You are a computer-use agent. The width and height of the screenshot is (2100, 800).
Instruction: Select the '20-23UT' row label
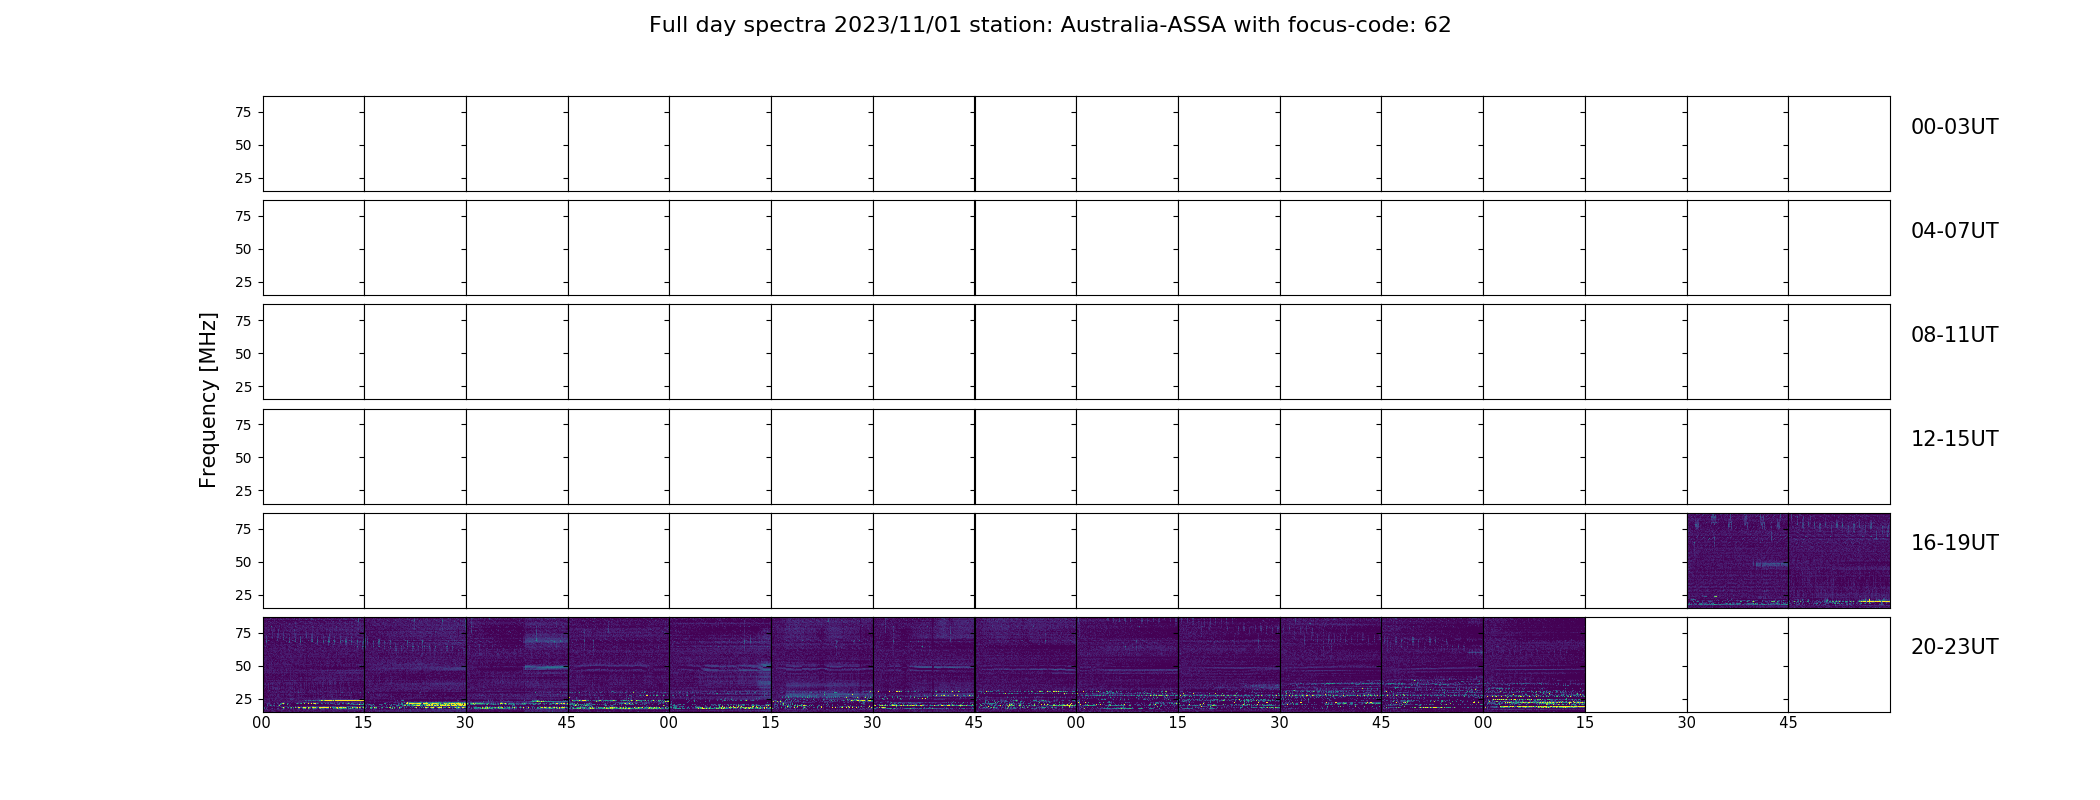[1954, 647]
